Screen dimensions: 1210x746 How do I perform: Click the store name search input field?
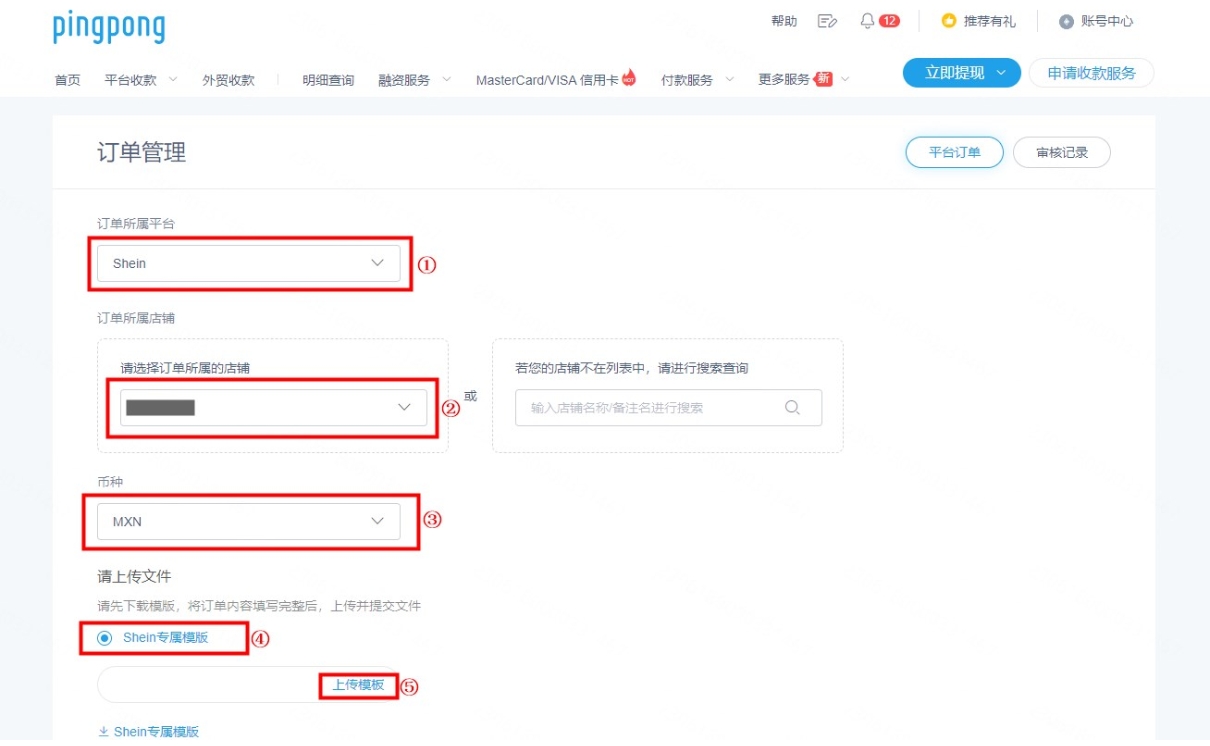point(650,408)
